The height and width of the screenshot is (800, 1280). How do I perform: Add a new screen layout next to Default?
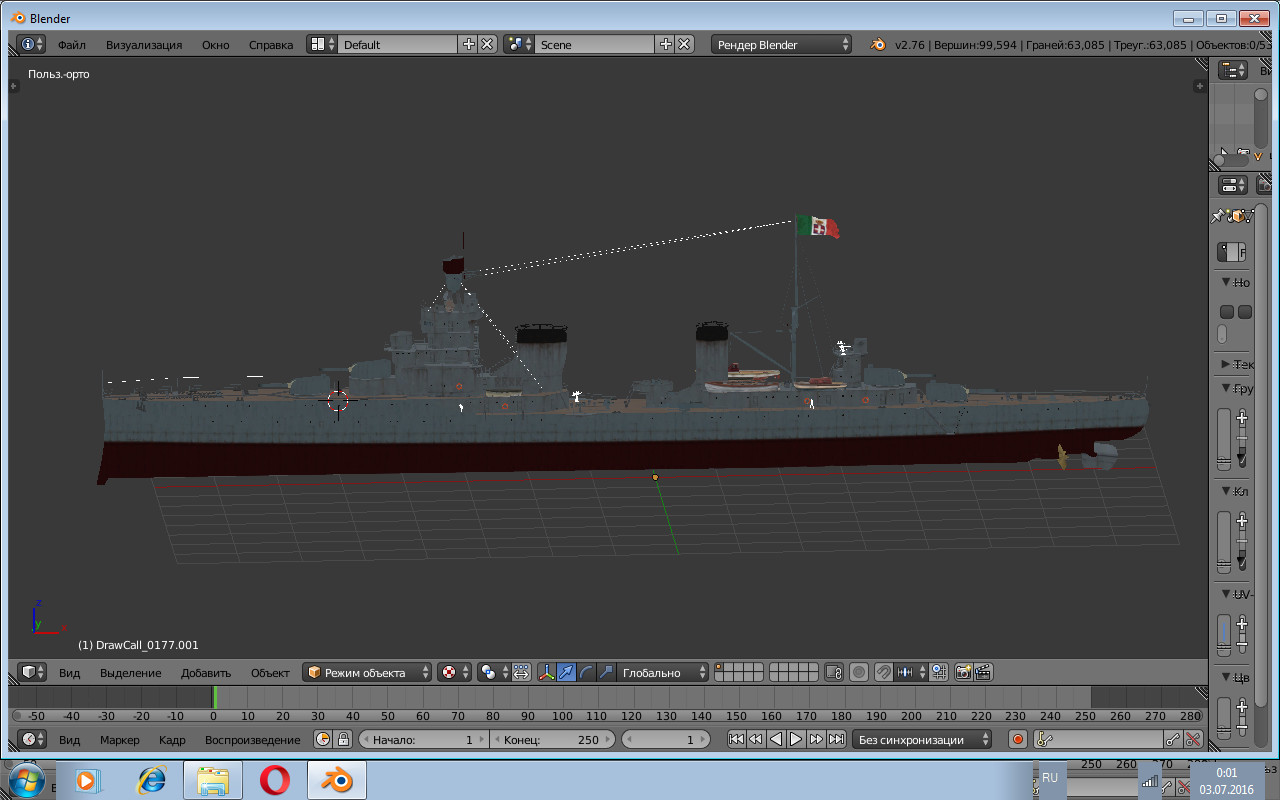468,44
